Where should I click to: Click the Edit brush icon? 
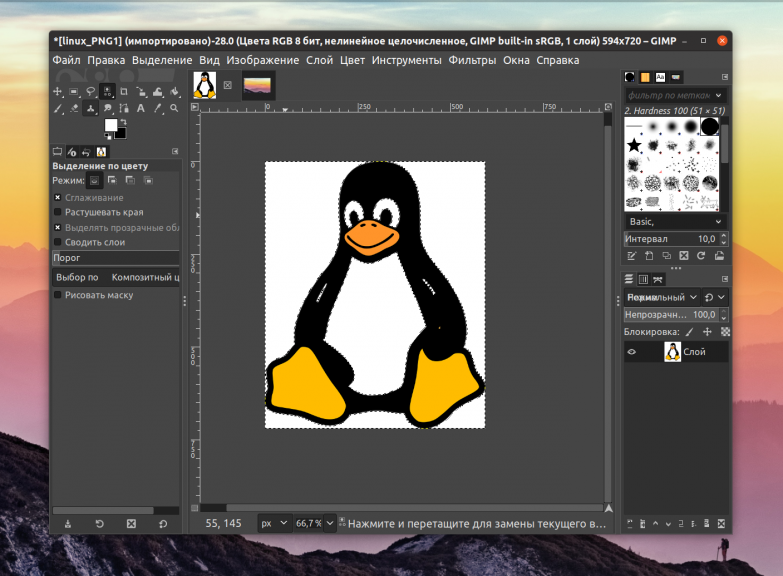(631, 256)
